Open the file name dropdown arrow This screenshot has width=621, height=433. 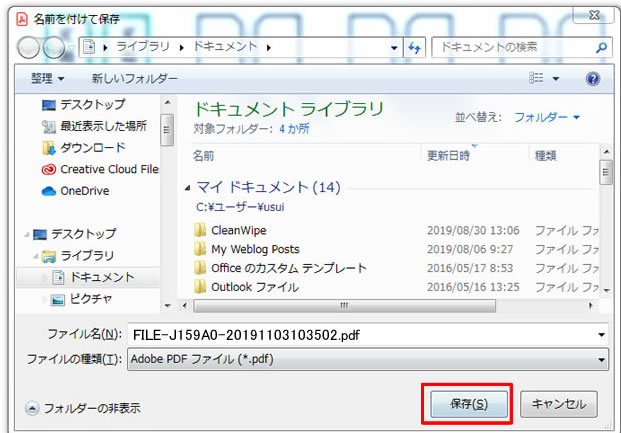click(601, 335)
